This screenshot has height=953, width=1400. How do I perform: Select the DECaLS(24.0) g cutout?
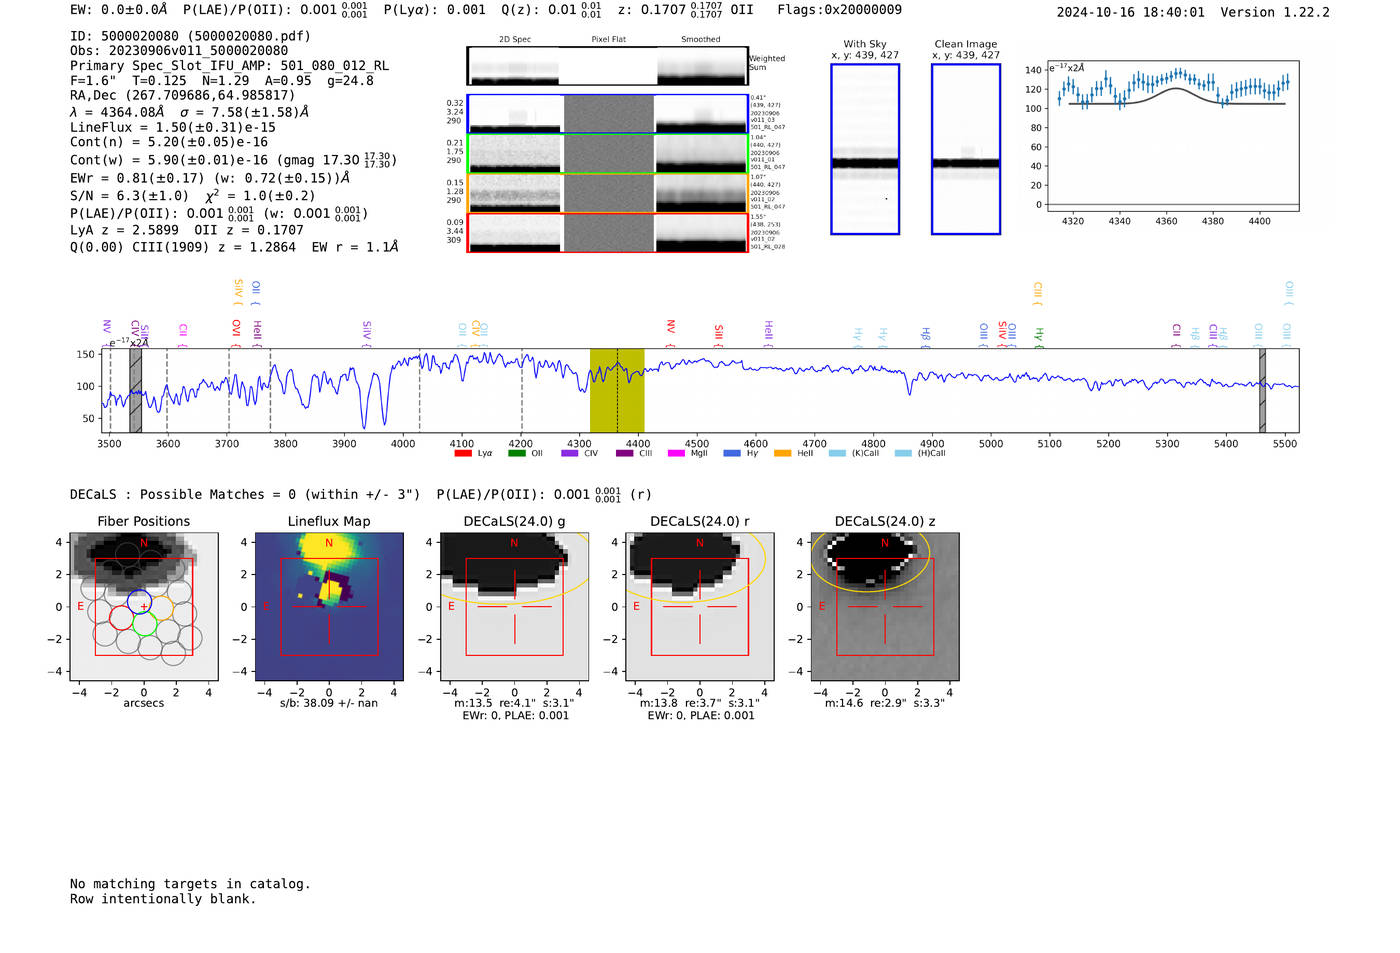pos(514,607)
